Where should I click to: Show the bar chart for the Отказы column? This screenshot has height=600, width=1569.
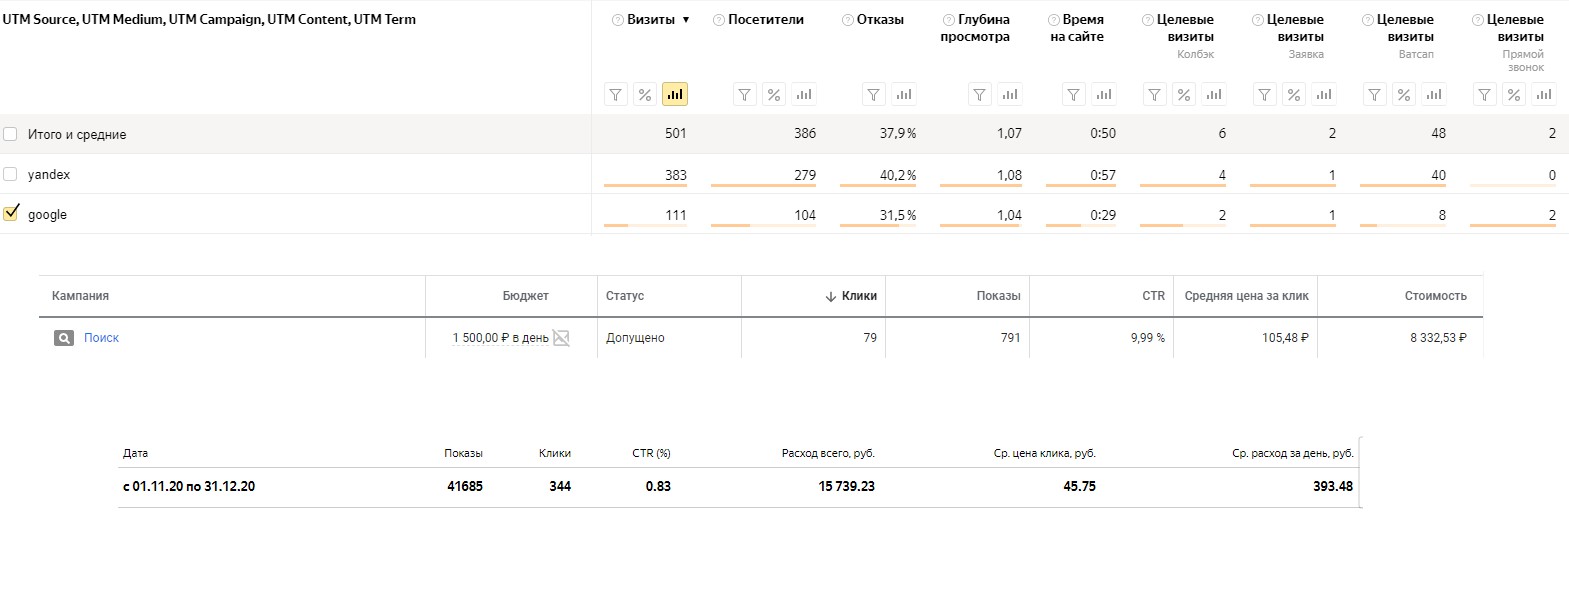904,95
